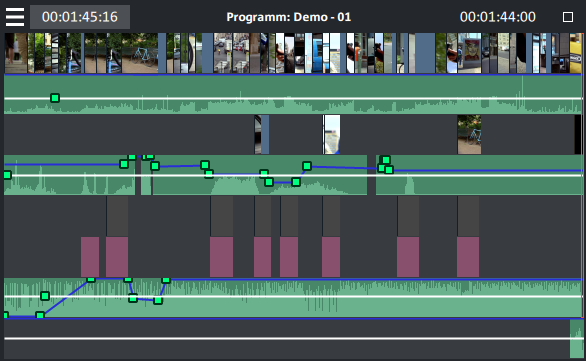Click the duration display 00:01:44:00
The image size is (586, 361).
(497, 17)
